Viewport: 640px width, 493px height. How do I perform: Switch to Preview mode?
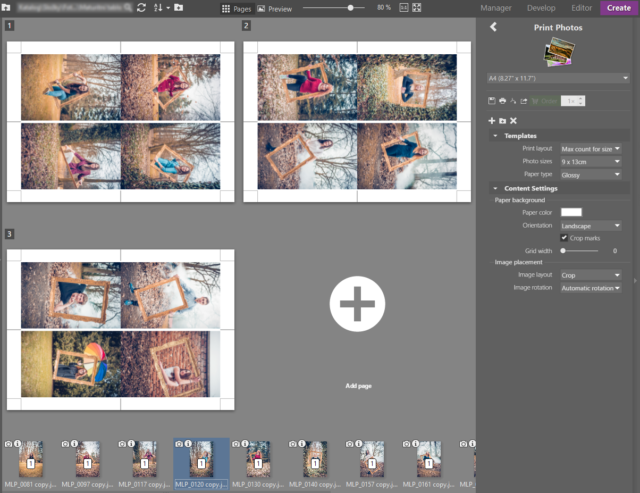(275, 9)
